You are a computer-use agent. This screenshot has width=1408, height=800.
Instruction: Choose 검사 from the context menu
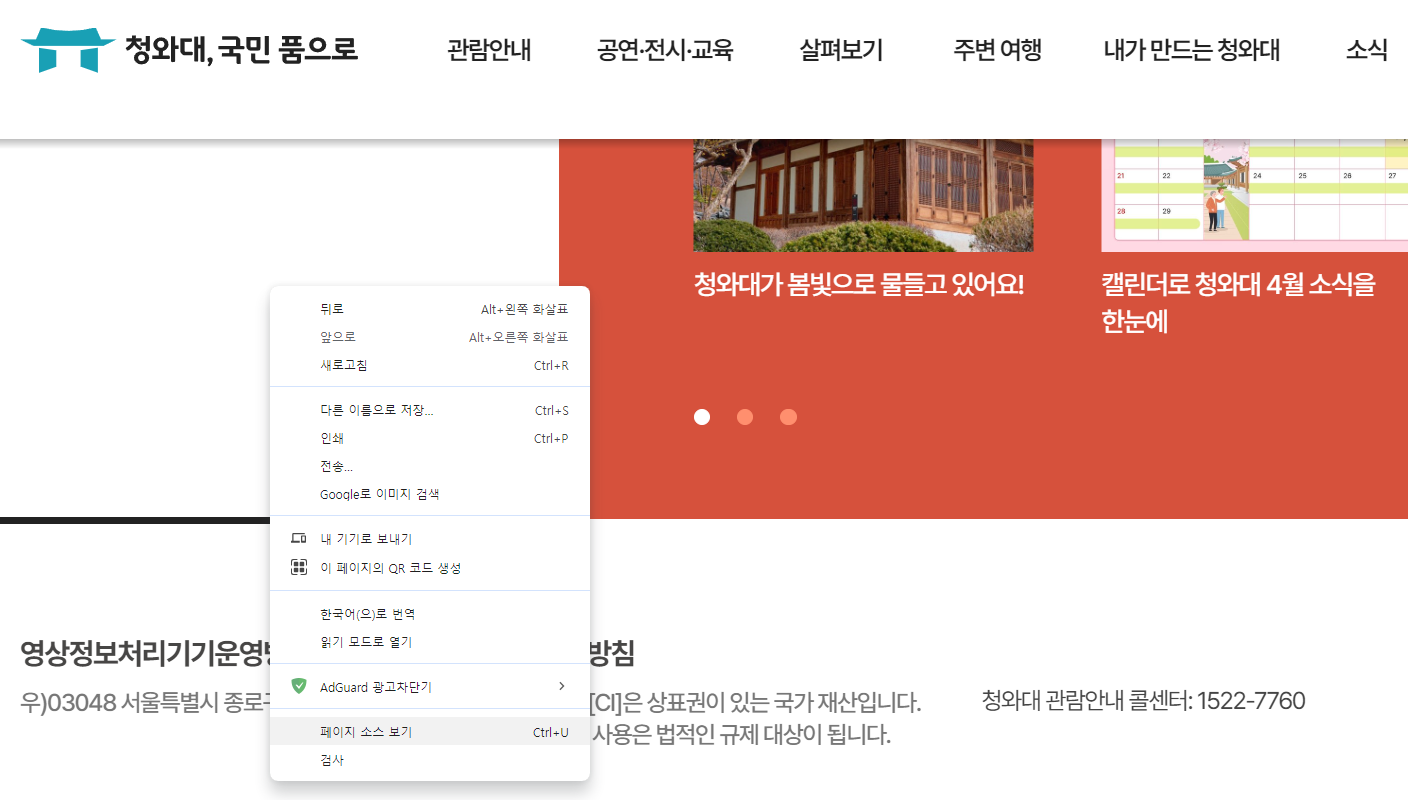pyautogui.click(x=430, y=760)
